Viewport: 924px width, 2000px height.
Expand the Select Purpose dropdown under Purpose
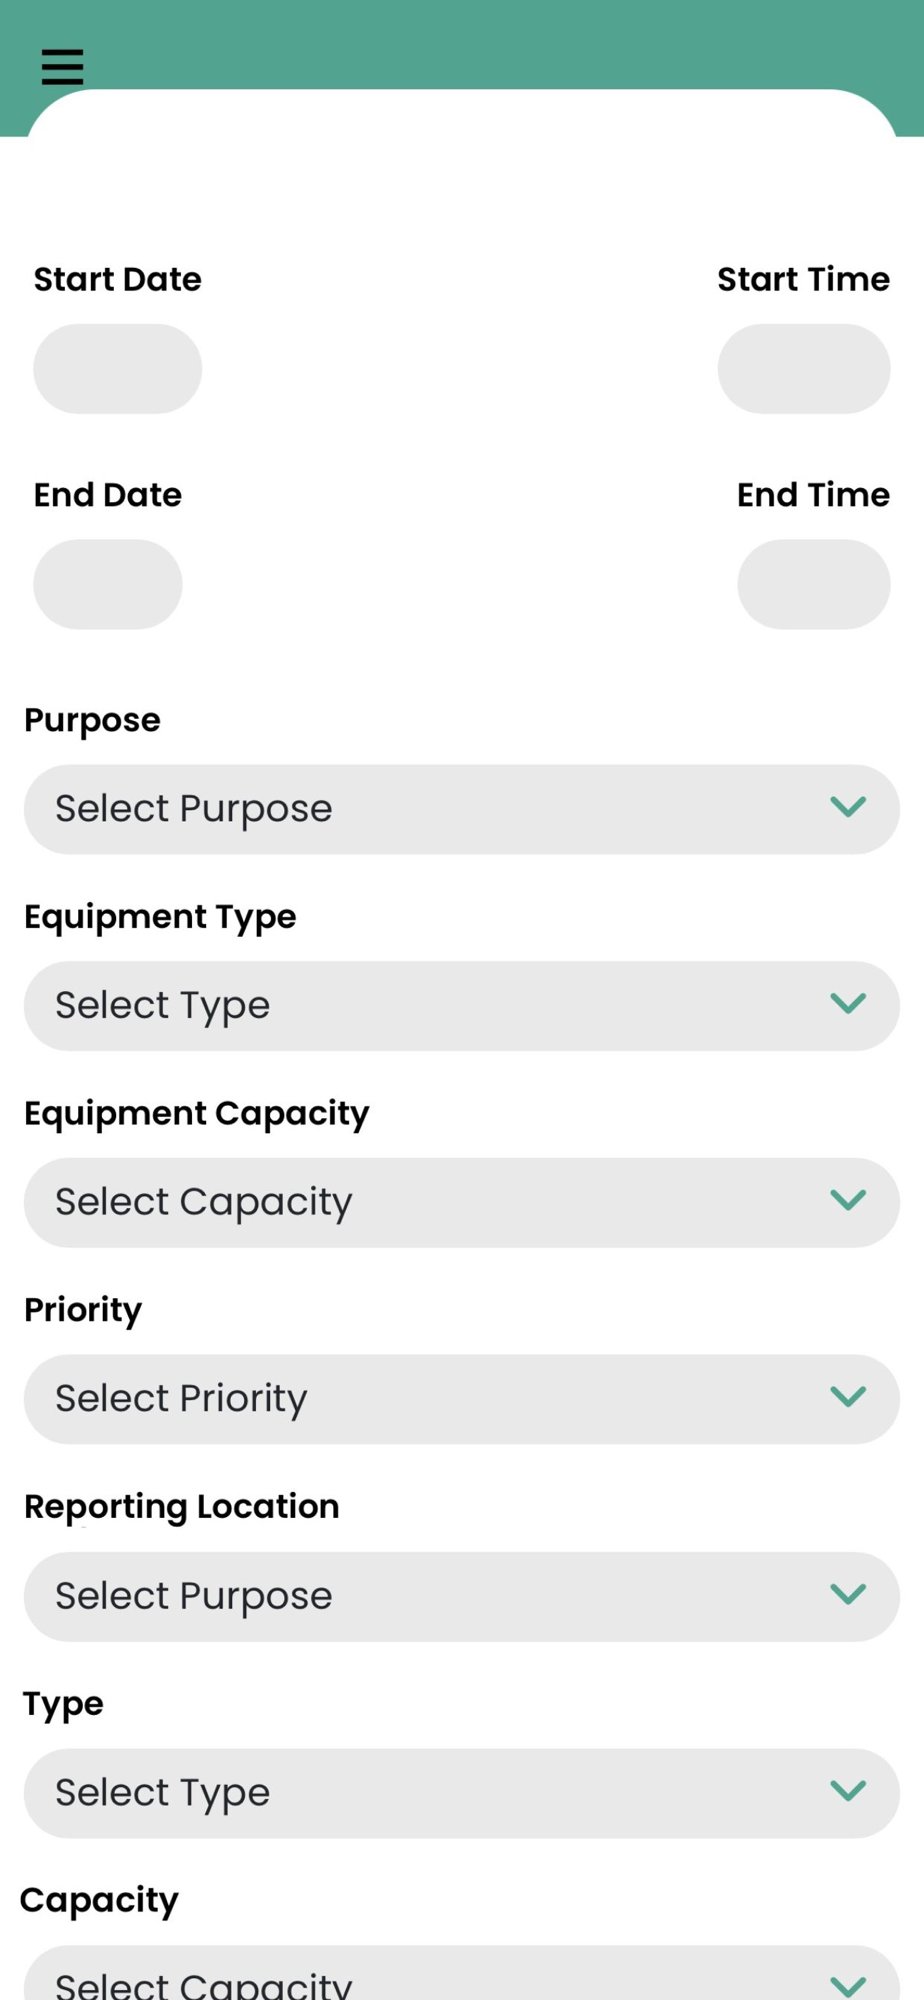[462, 809]
